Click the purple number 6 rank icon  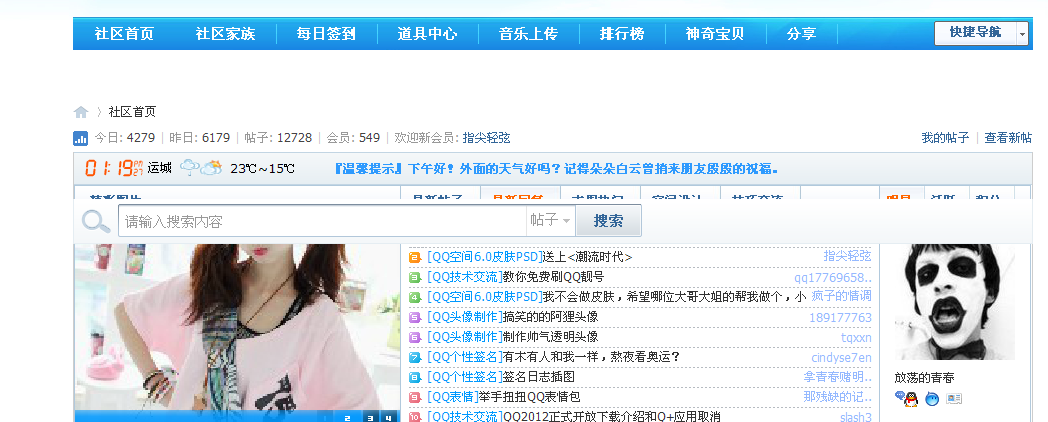pos(414,337)
